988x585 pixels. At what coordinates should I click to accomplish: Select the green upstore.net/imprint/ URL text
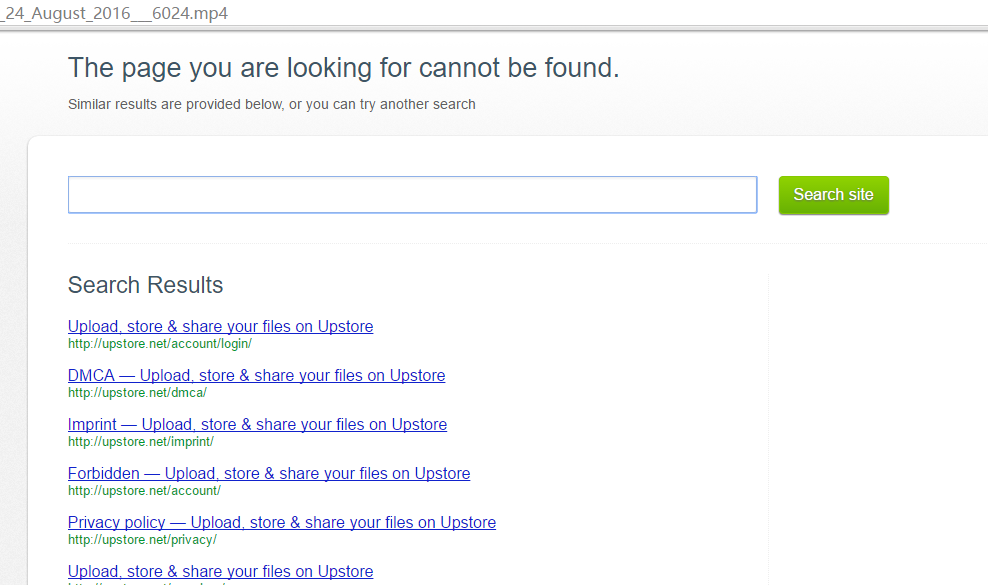(x=141, y=442)
